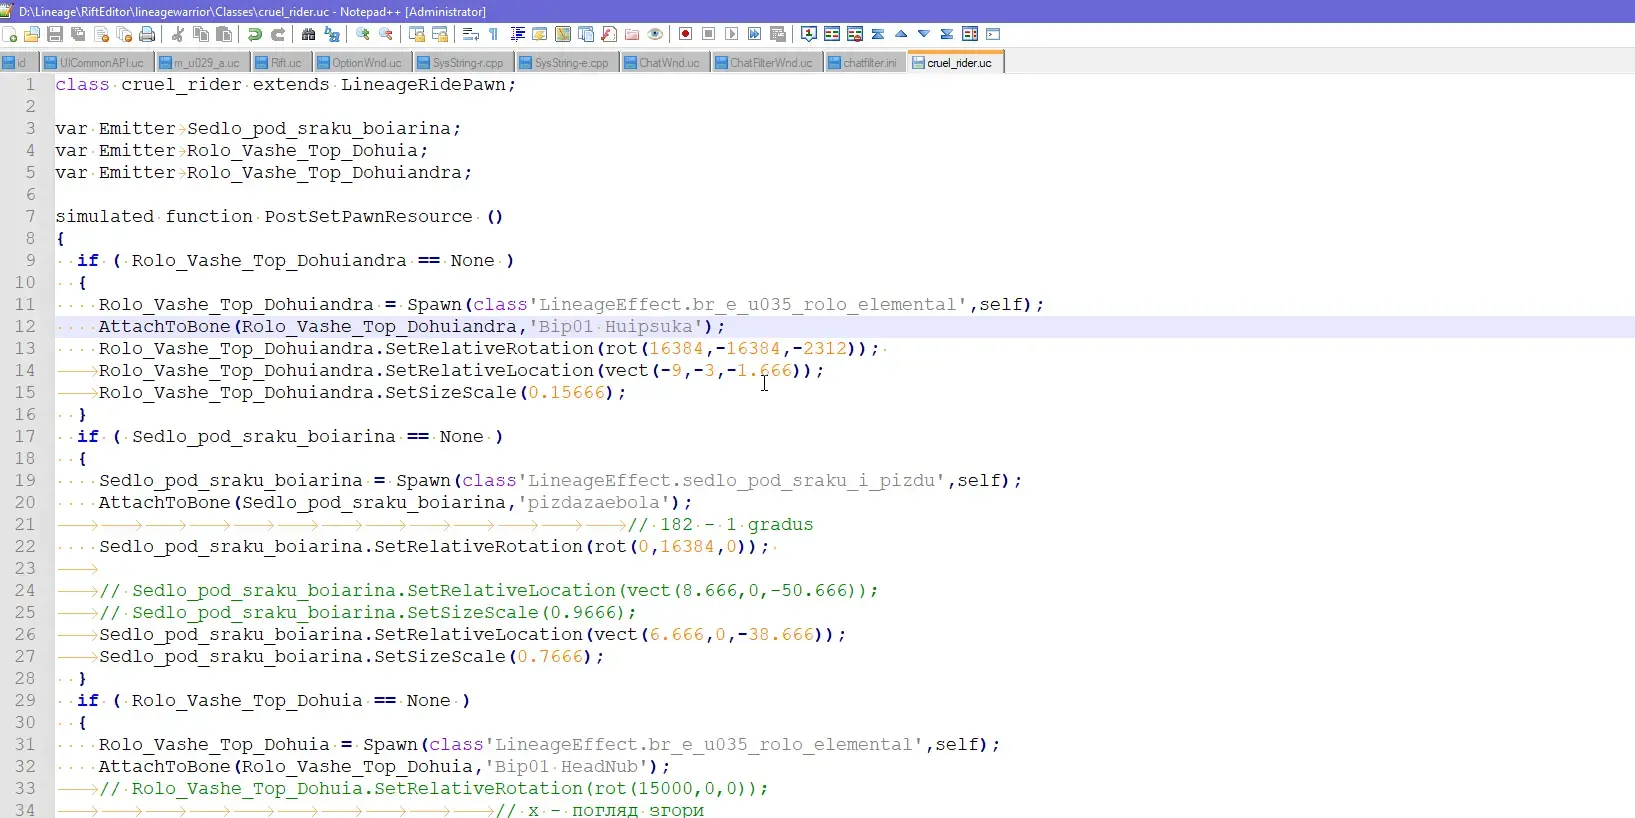This screenshot has width=1635, height=818.
Task: Start macro recording with red dot icon
Action: pos(686,34)
